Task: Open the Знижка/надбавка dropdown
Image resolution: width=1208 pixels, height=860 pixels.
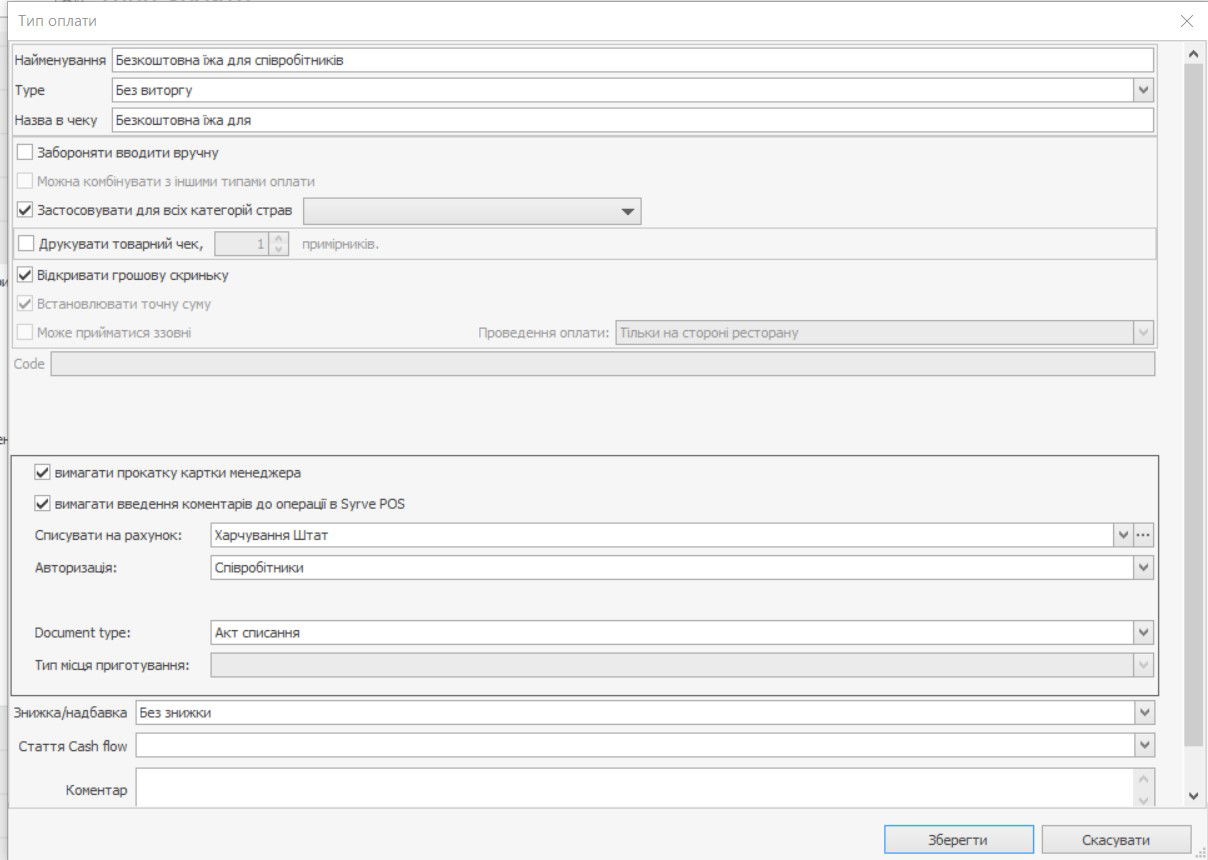Action: coord(1144,713)
